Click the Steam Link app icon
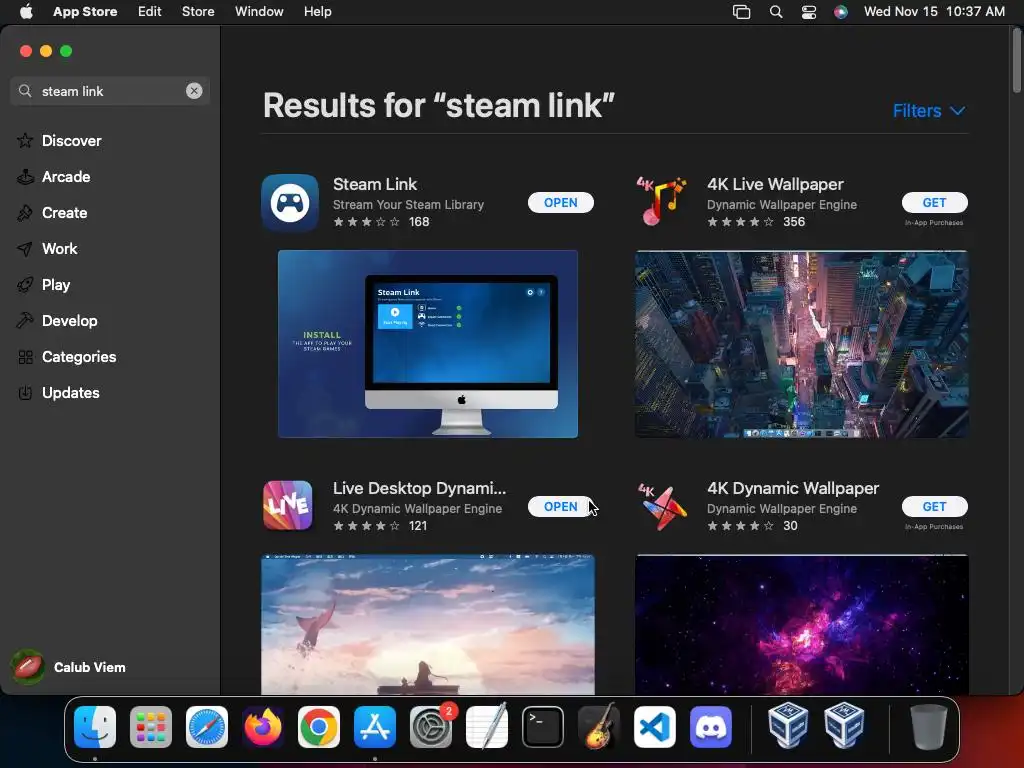Image resolution: width=1024 pixels, height=768 pixels. pyautogui.click(x=290, y=202)
